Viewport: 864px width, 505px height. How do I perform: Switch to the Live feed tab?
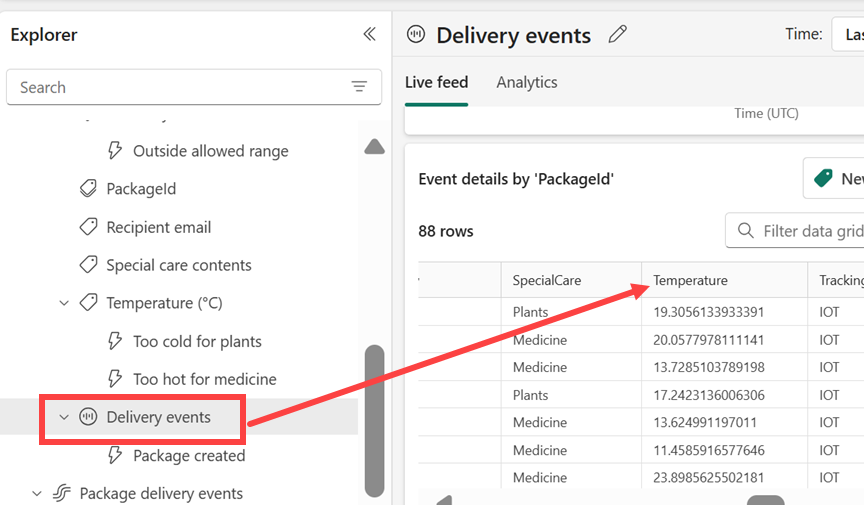pyautogui.click(x=436, y=82)
